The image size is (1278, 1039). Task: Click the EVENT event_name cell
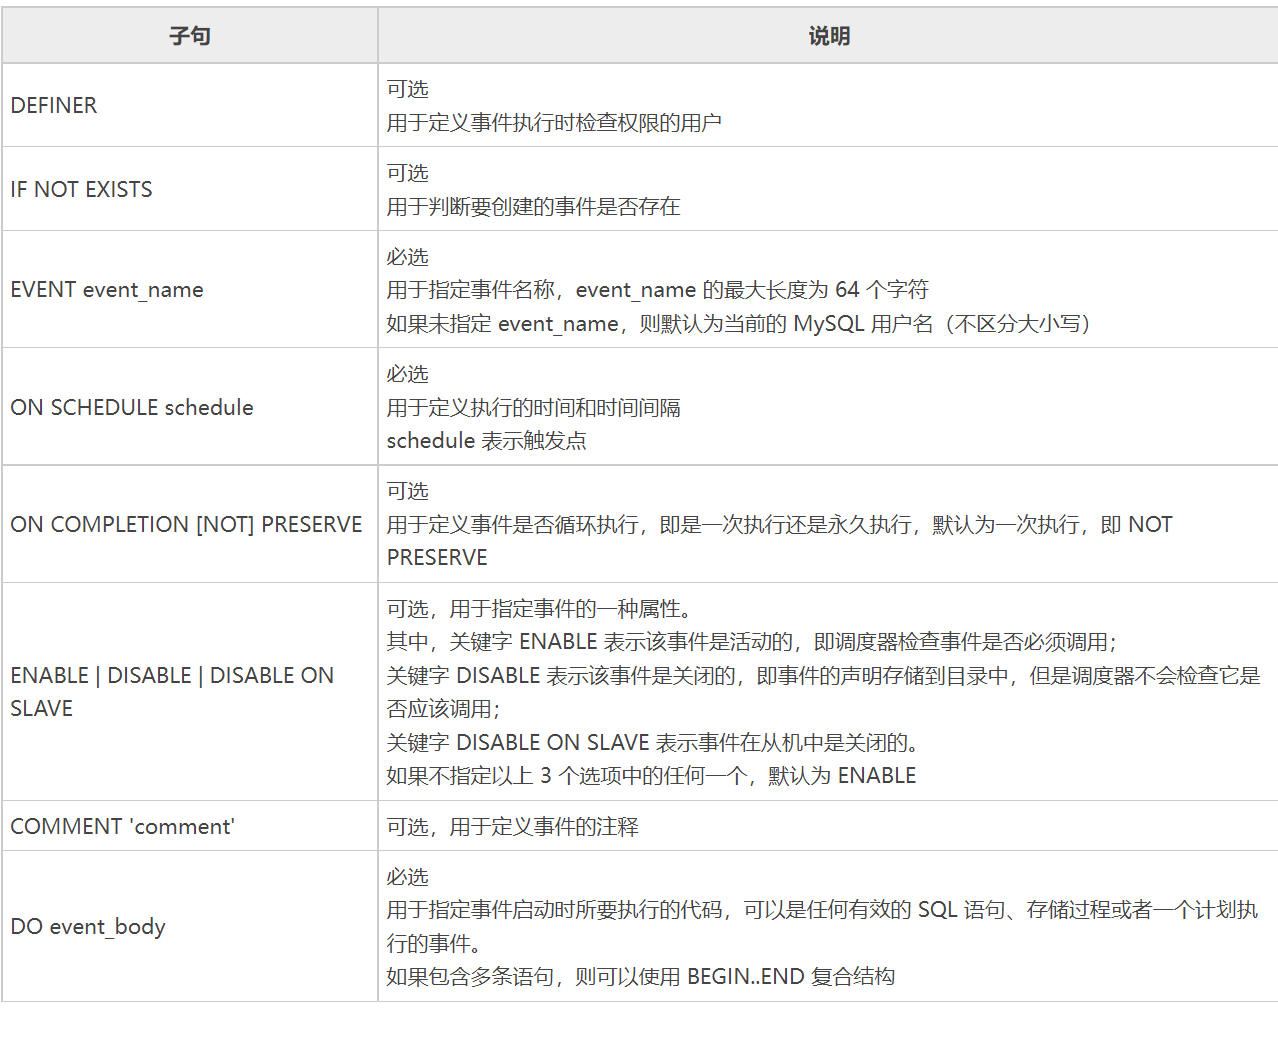tap(189, 290)
